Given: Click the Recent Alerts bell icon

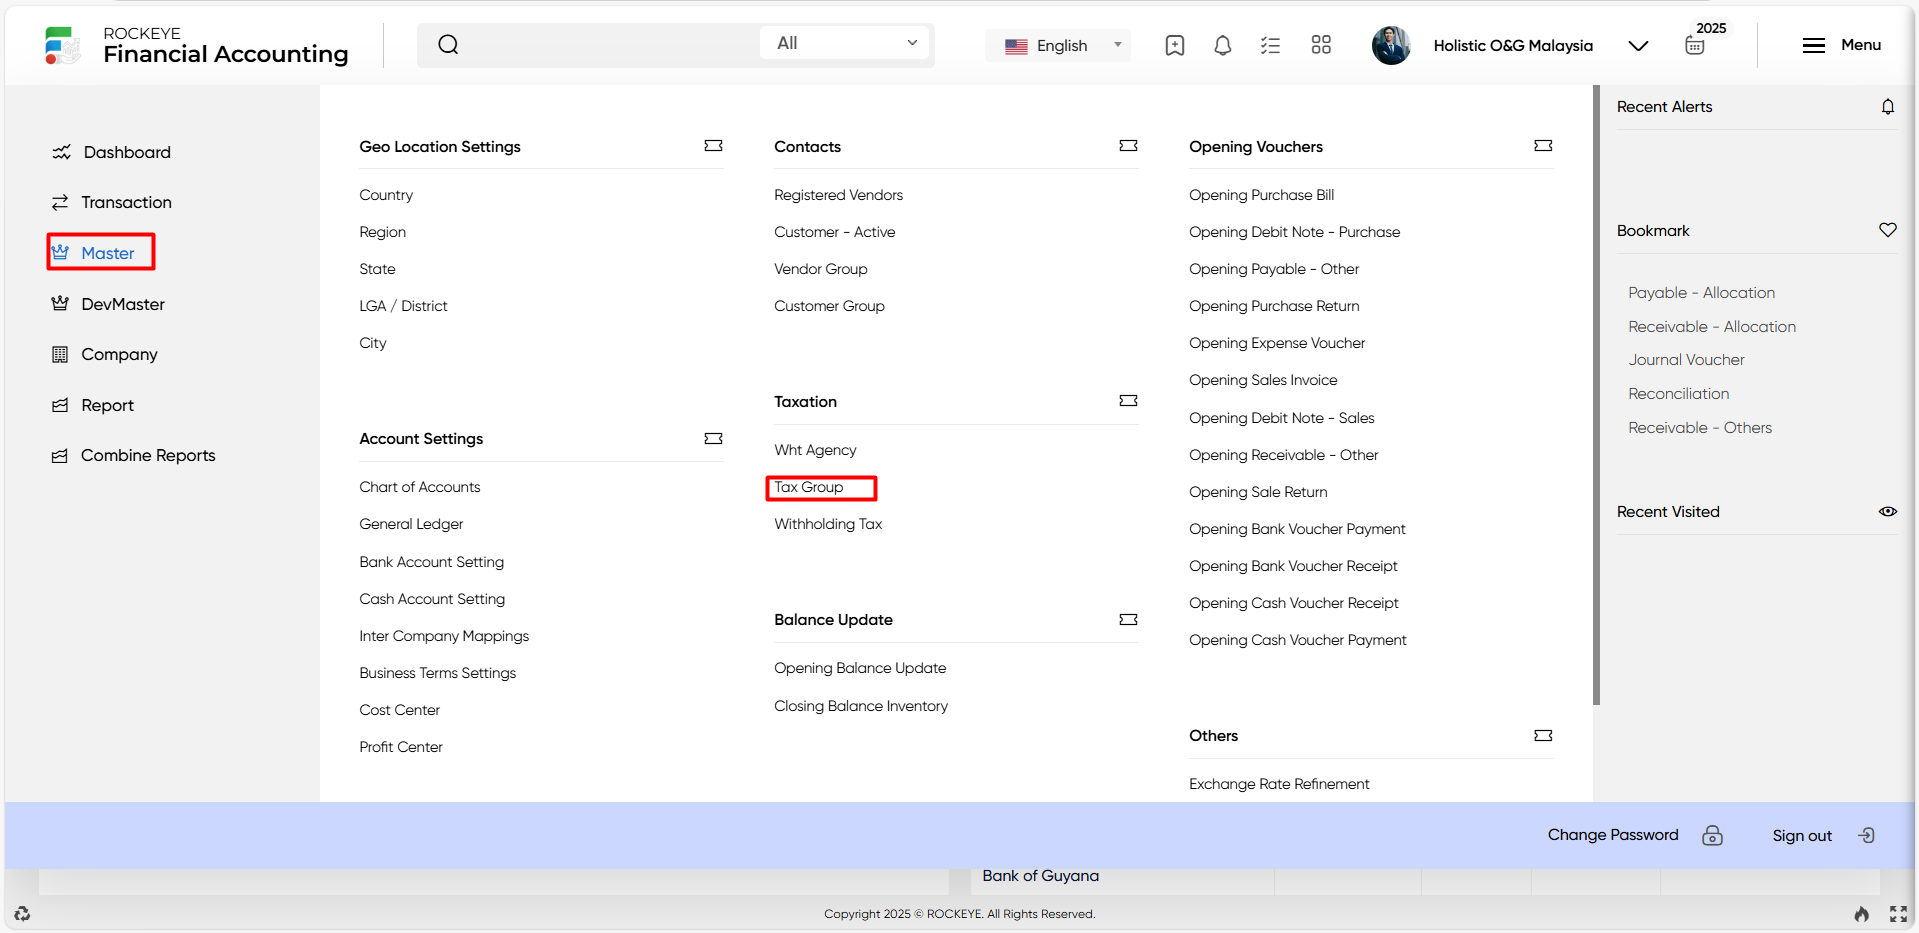Looking at the screenshot, I should [1888, 107].
